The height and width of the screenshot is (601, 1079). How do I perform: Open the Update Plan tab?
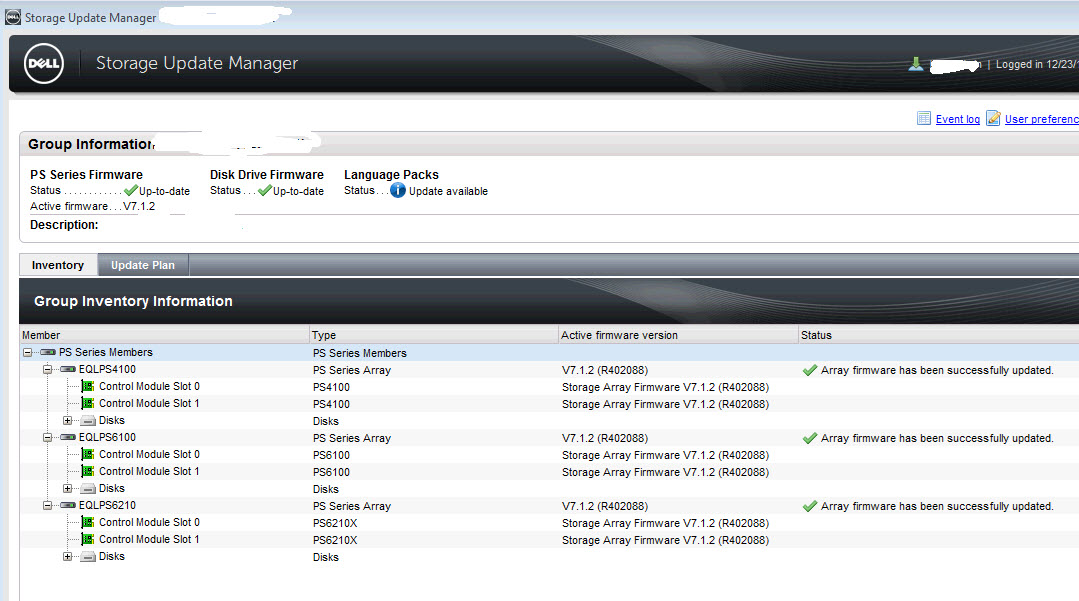point(143,265)
